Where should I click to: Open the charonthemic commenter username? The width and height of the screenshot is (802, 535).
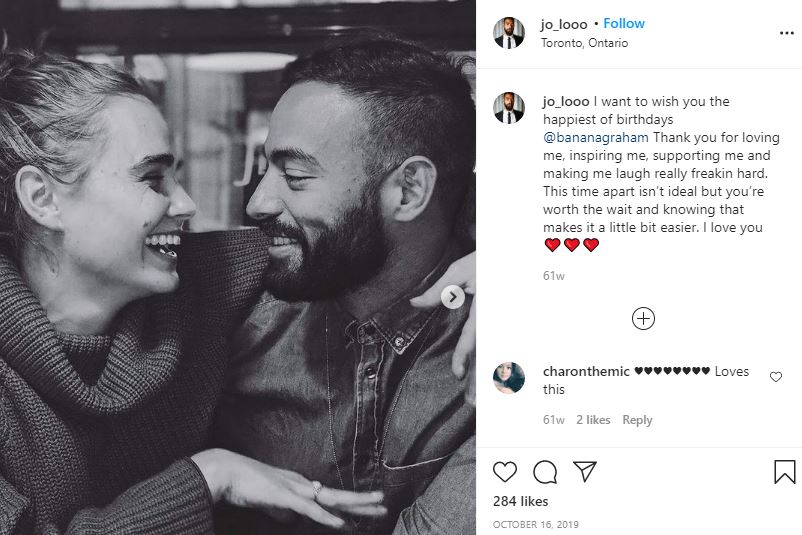(586, 371)
